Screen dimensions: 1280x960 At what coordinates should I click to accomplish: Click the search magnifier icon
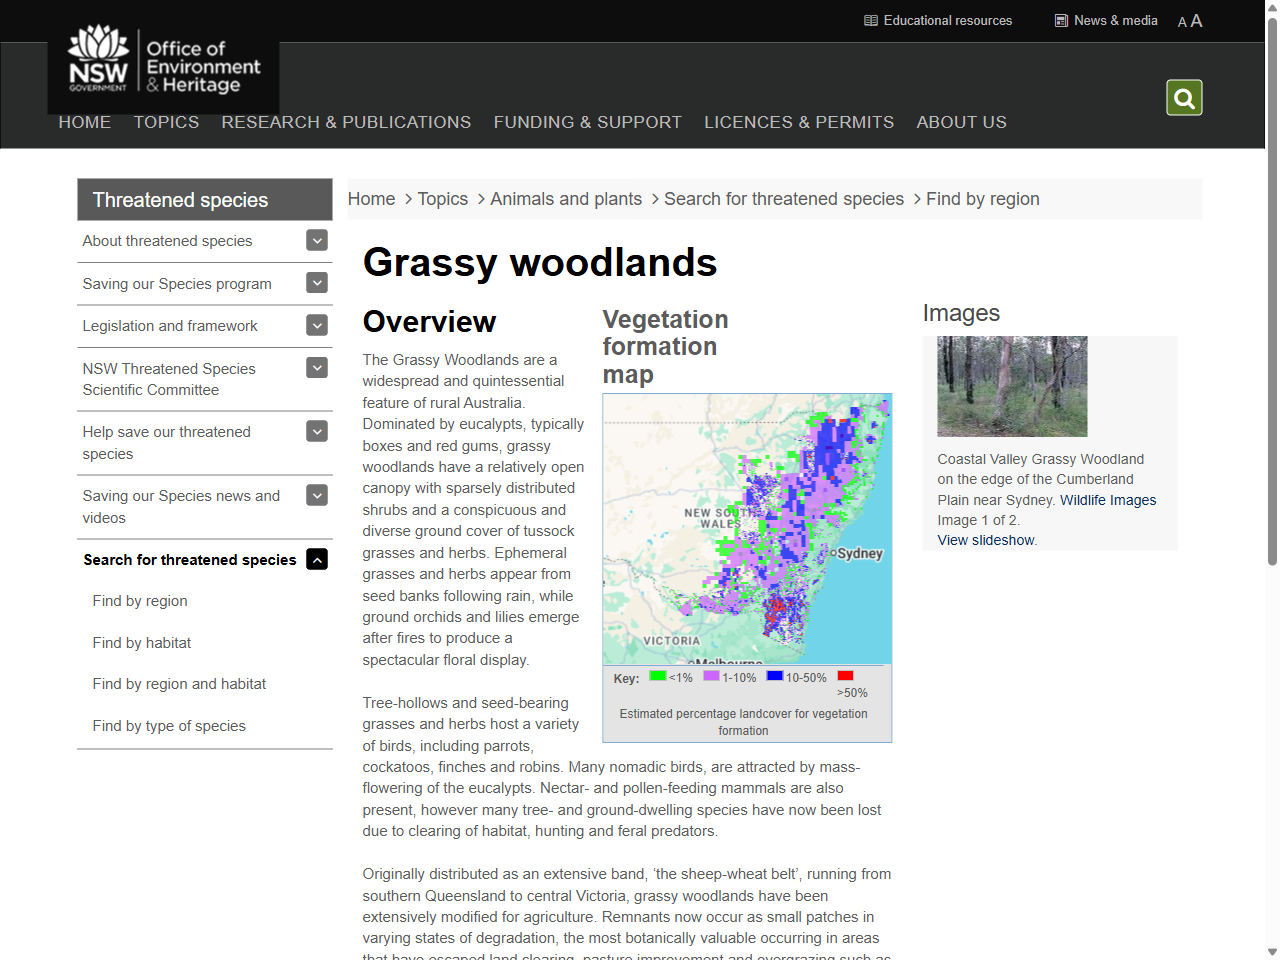tap(1184, 97)
